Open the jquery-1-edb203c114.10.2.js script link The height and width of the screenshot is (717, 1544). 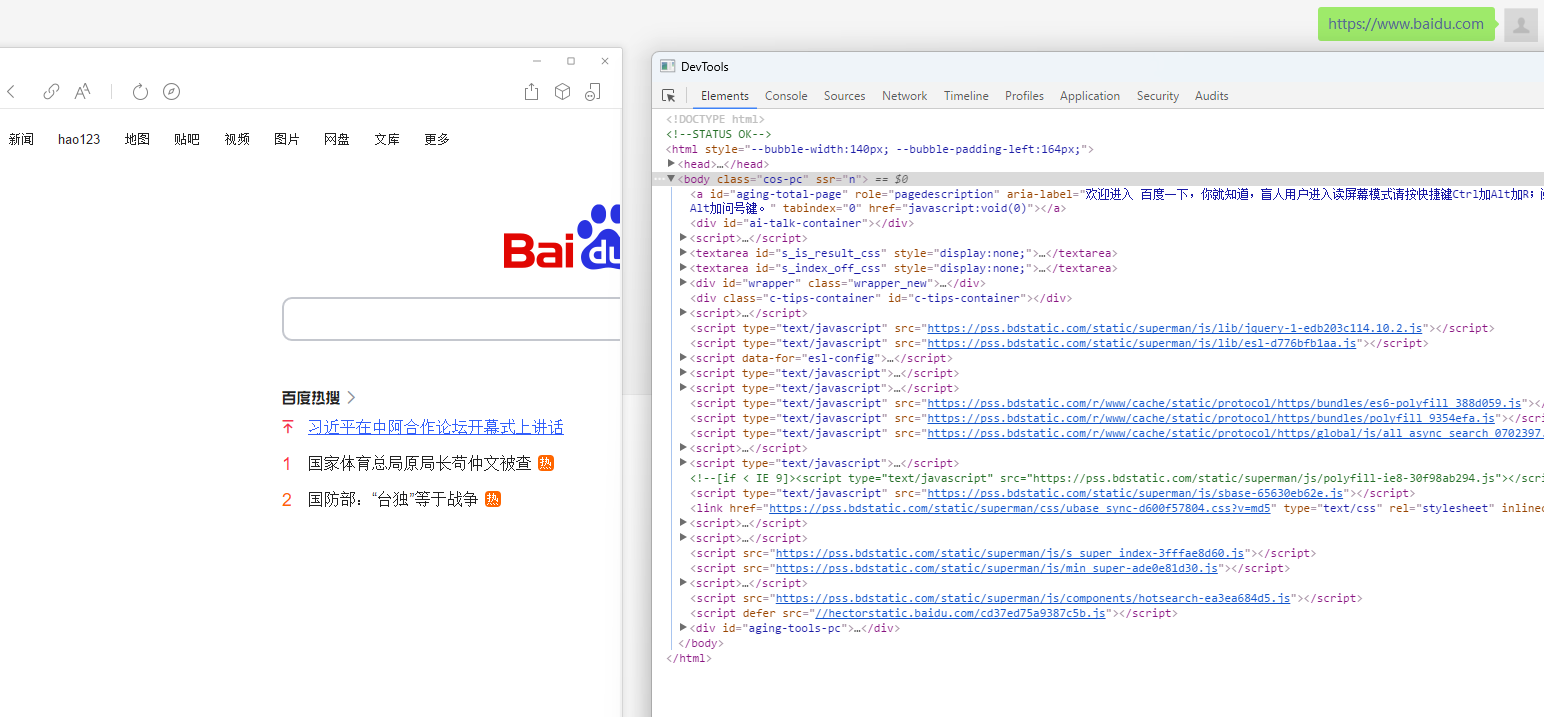[1174, 328]
